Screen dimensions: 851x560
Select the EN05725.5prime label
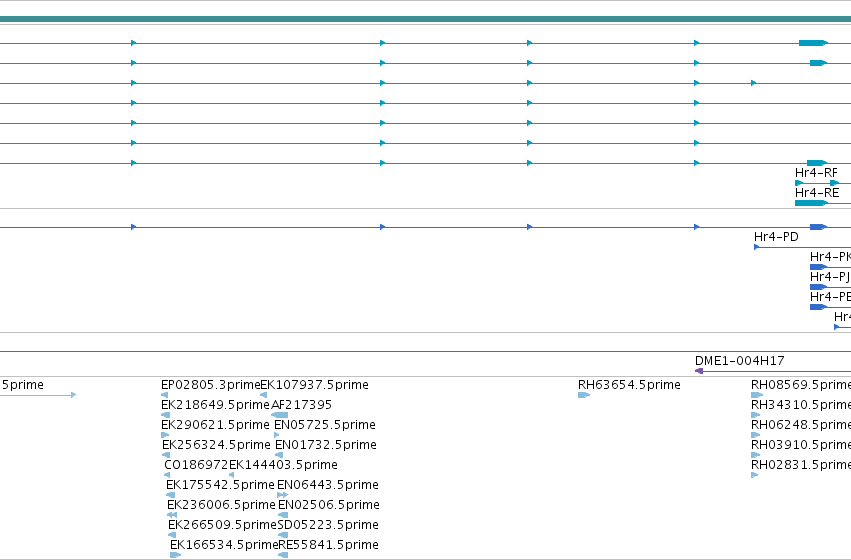325,425
